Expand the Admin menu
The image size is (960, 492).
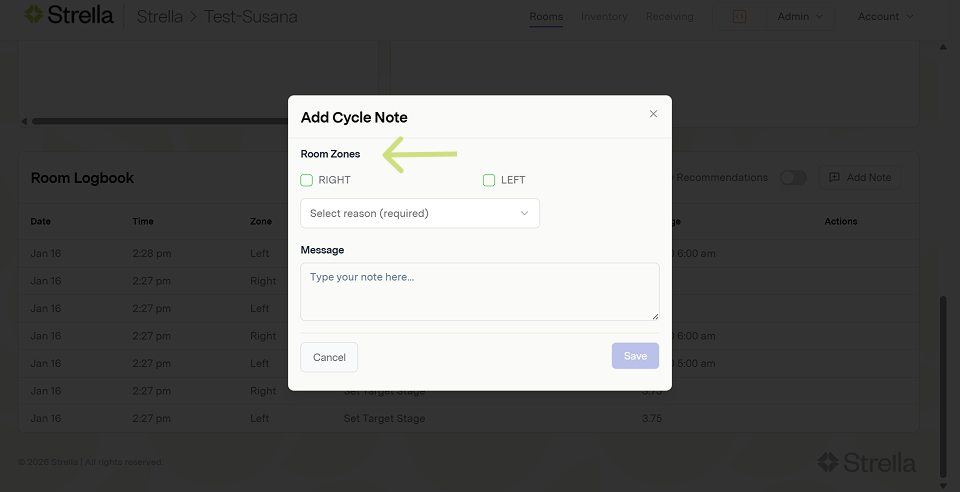coord(800,17)
